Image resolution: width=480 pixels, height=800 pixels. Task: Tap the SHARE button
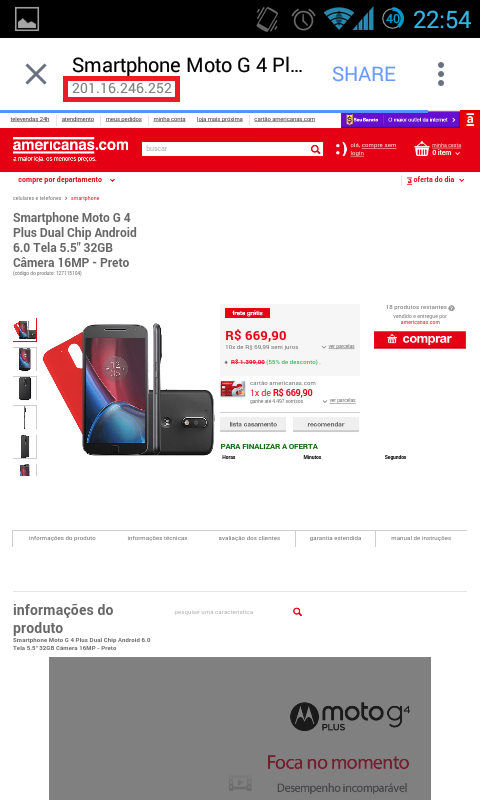364,74
